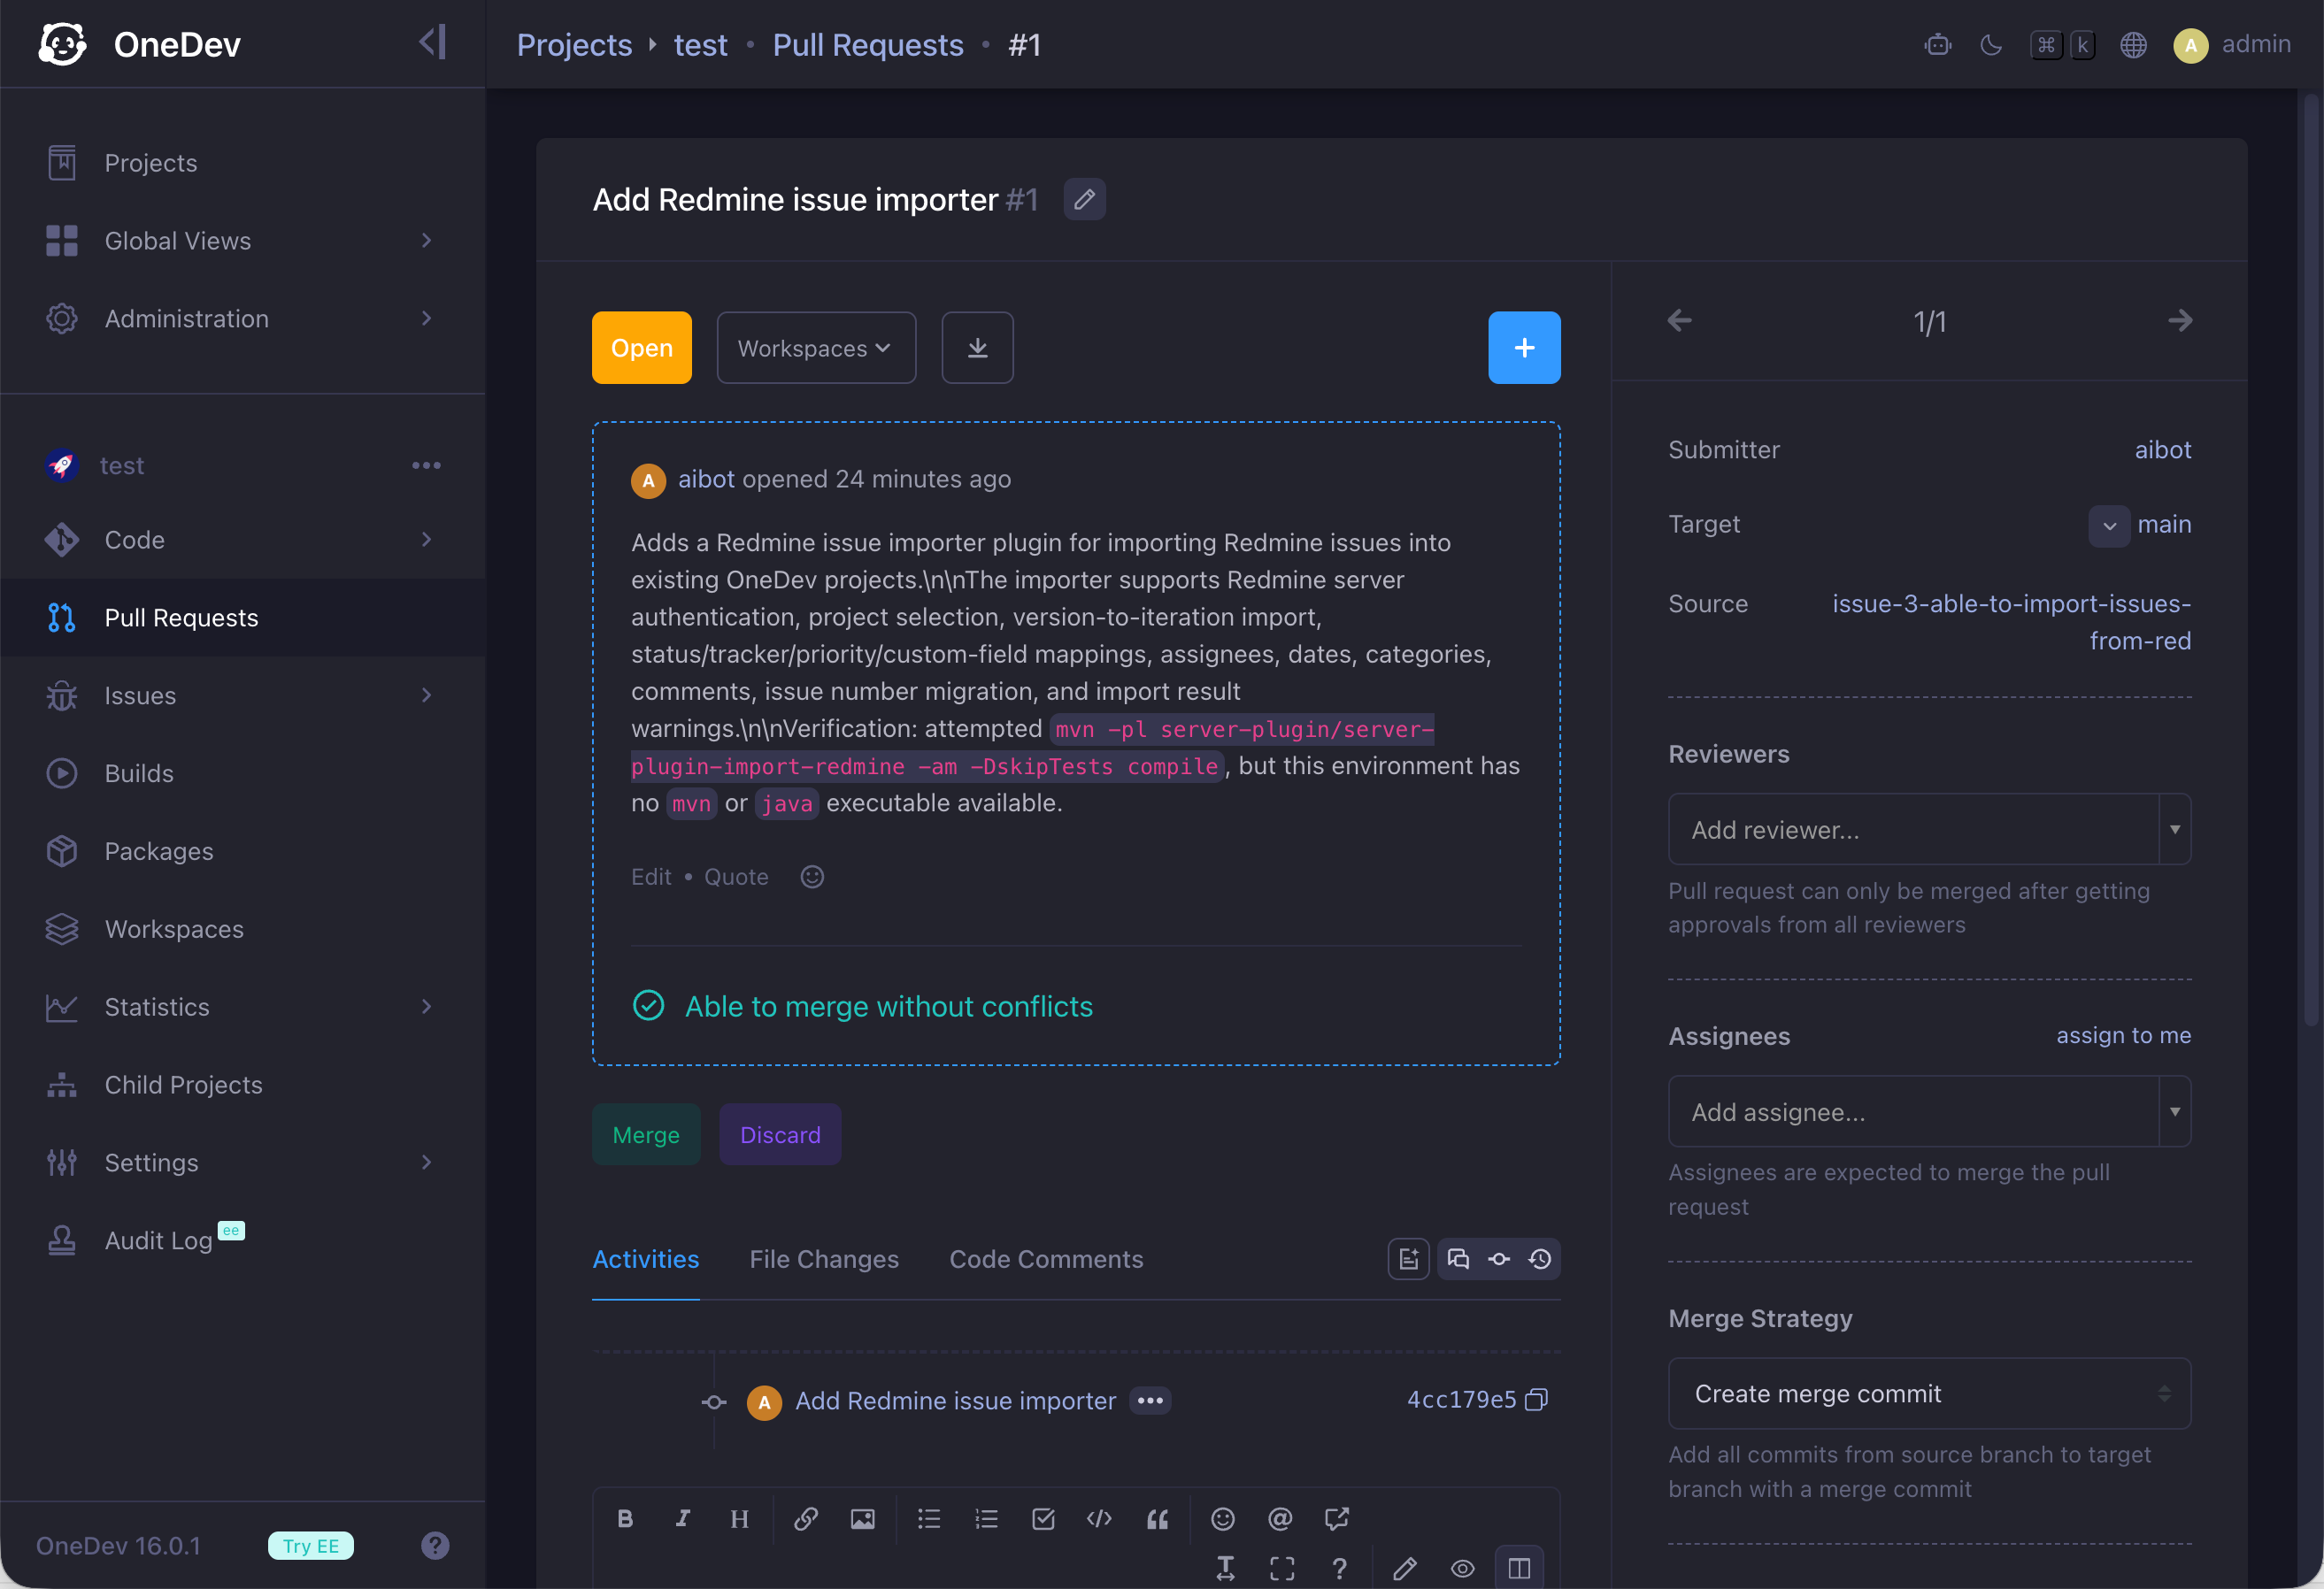This screenshot has width=2324, height=1589.
Task: Switch to Code Comments tab
Action: pyautogui.click(x=1046, y=1259)
